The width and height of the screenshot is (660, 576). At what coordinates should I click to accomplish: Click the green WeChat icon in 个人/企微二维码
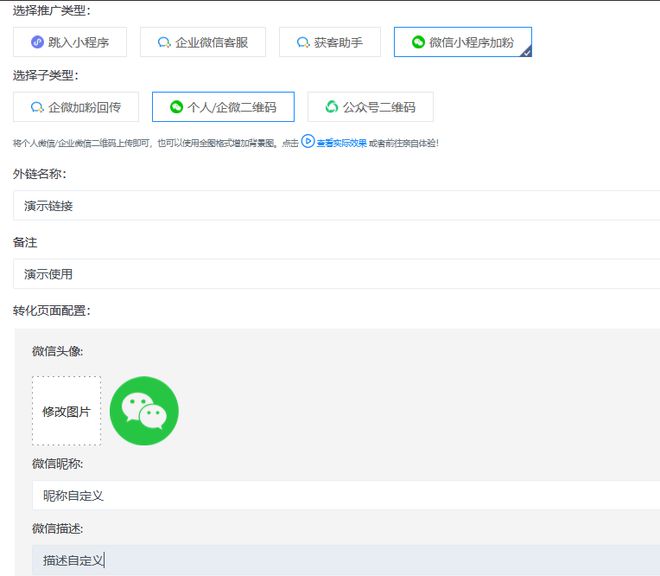pyautogui.click(x=176, y=107)
